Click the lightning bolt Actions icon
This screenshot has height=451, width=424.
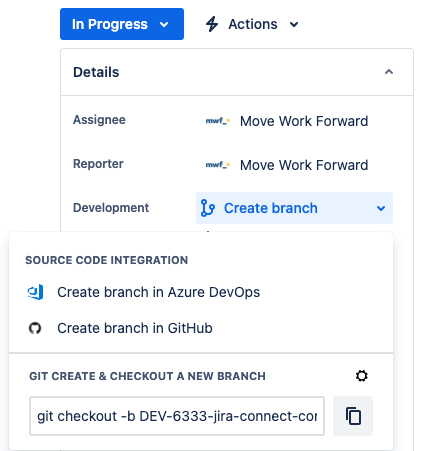click(x=212, y=24)
